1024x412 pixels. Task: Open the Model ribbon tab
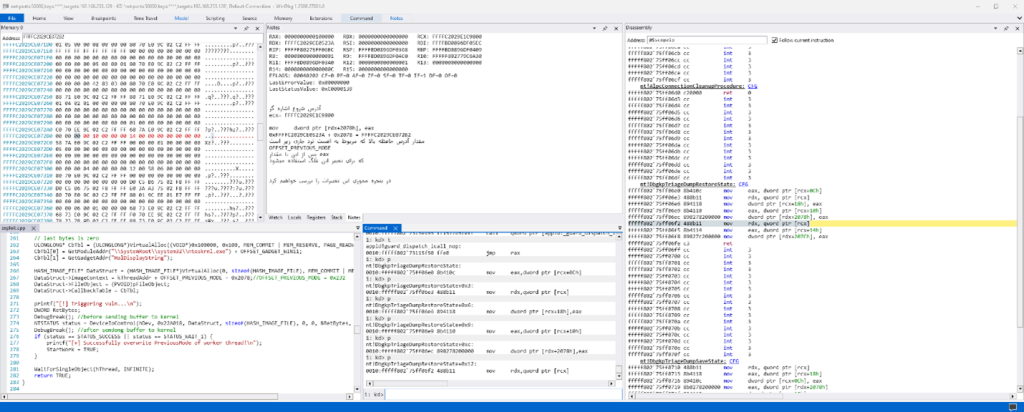click(x=181, y=18)
